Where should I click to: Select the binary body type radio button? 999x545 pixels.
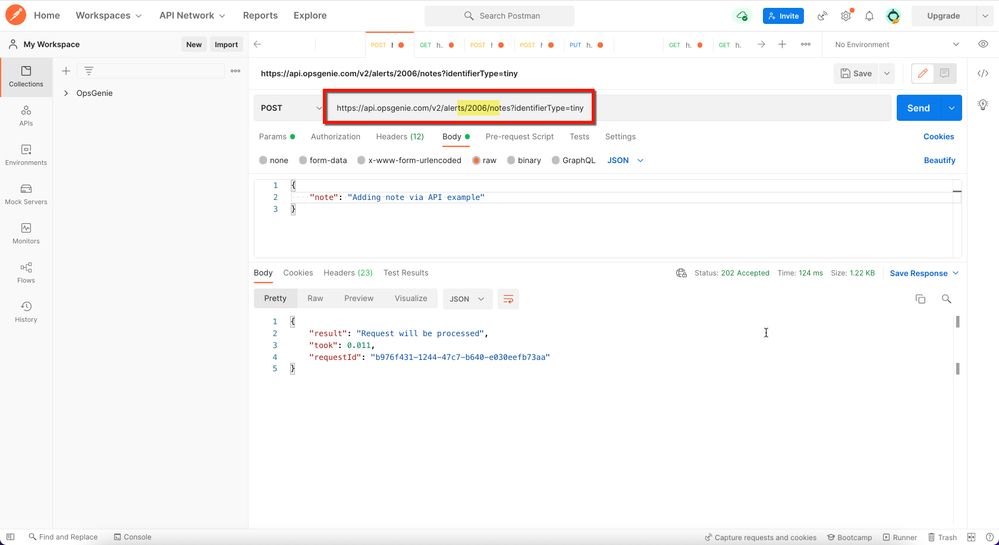pyautogui.click(x=511, y=161)
